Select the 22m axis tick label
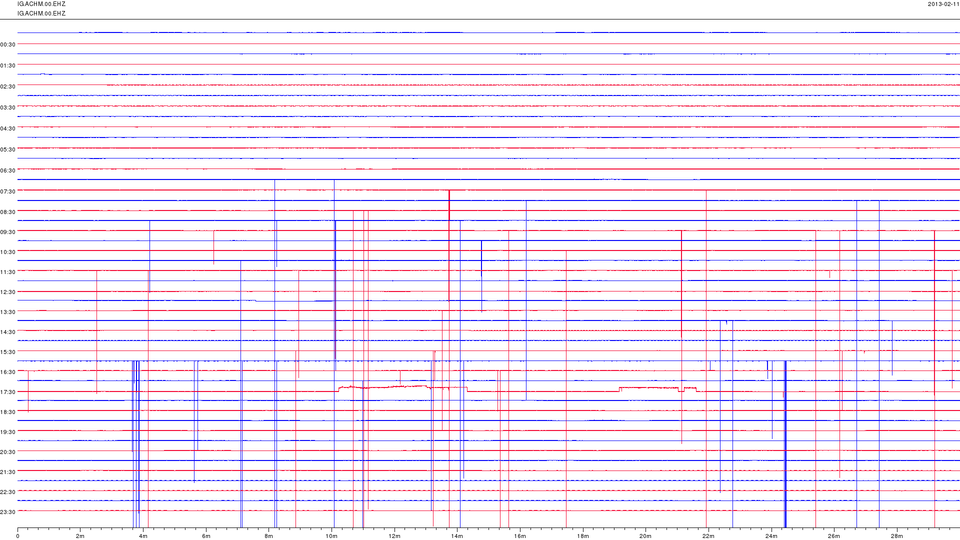Image resolution: width=960 pixels, height=540 pixels. click(x=708, y=536)
